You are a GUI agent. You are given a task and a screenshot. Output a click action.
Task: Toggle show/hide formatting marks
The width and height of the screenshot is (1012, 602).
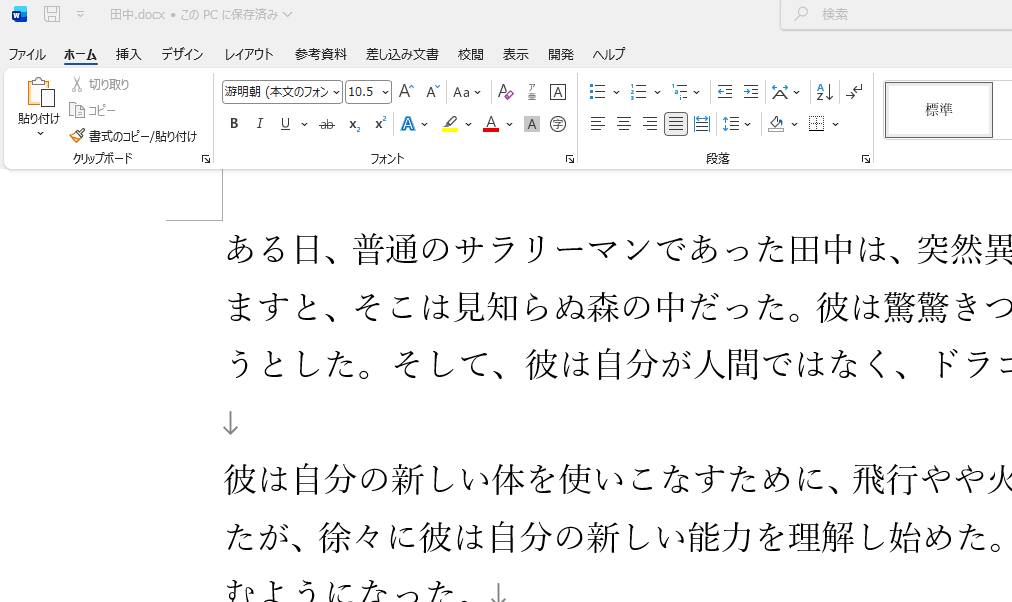[x=854, y=92]
